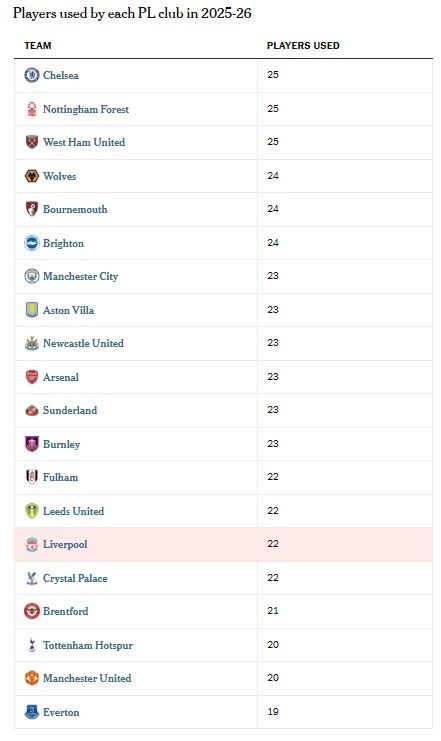The height and width of the screenshot is (741, 441).
Task: Follow the Sunderland team name link
Action: (x=70, y=410)
